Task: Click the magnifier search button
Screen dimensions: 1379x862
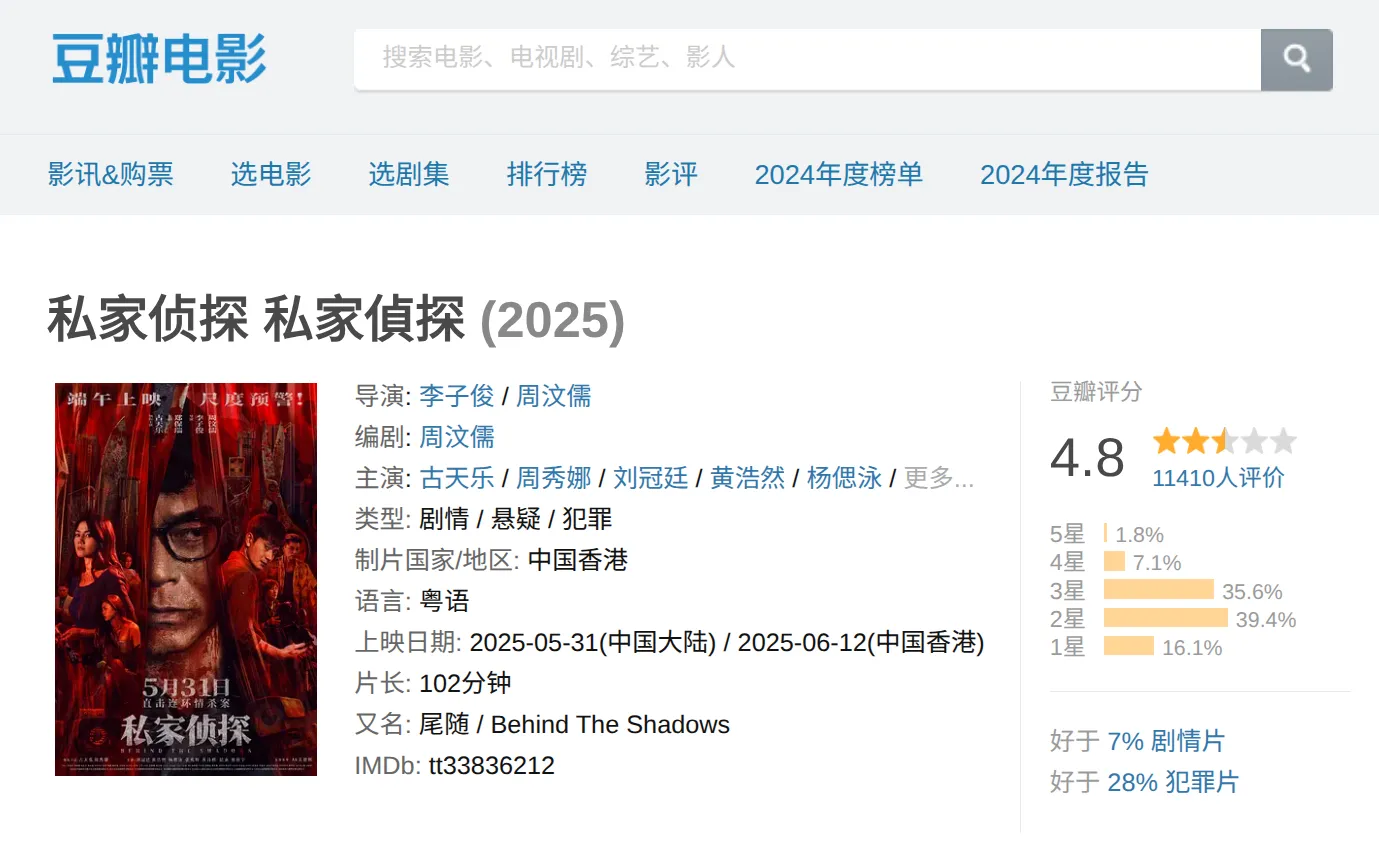Action: click(1297, 59)
